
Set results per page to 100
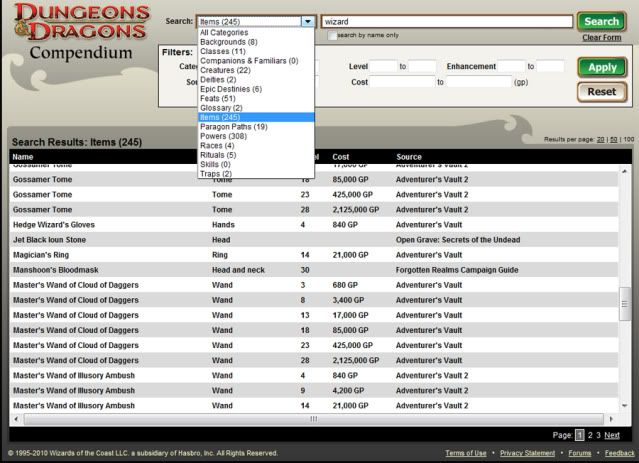click(x=629, y=139)
